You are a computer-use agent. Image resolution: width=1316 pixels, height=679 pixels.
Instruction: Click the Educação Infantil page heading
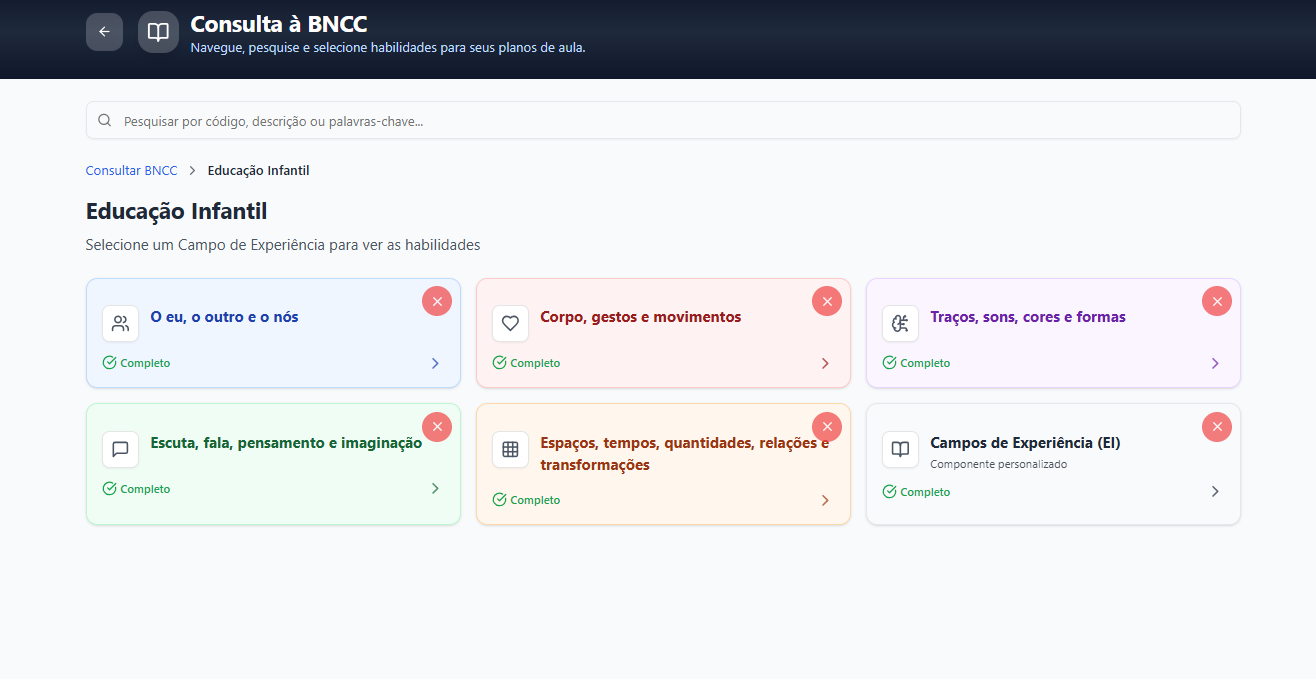coord(176,211)
